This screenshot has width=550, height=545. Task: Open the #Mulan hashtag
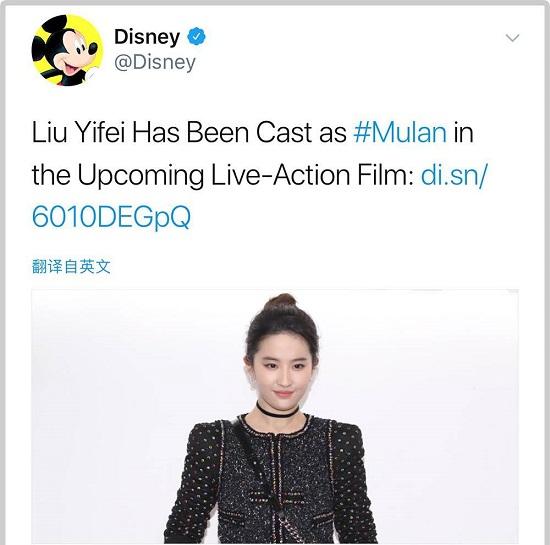(400, 132)
